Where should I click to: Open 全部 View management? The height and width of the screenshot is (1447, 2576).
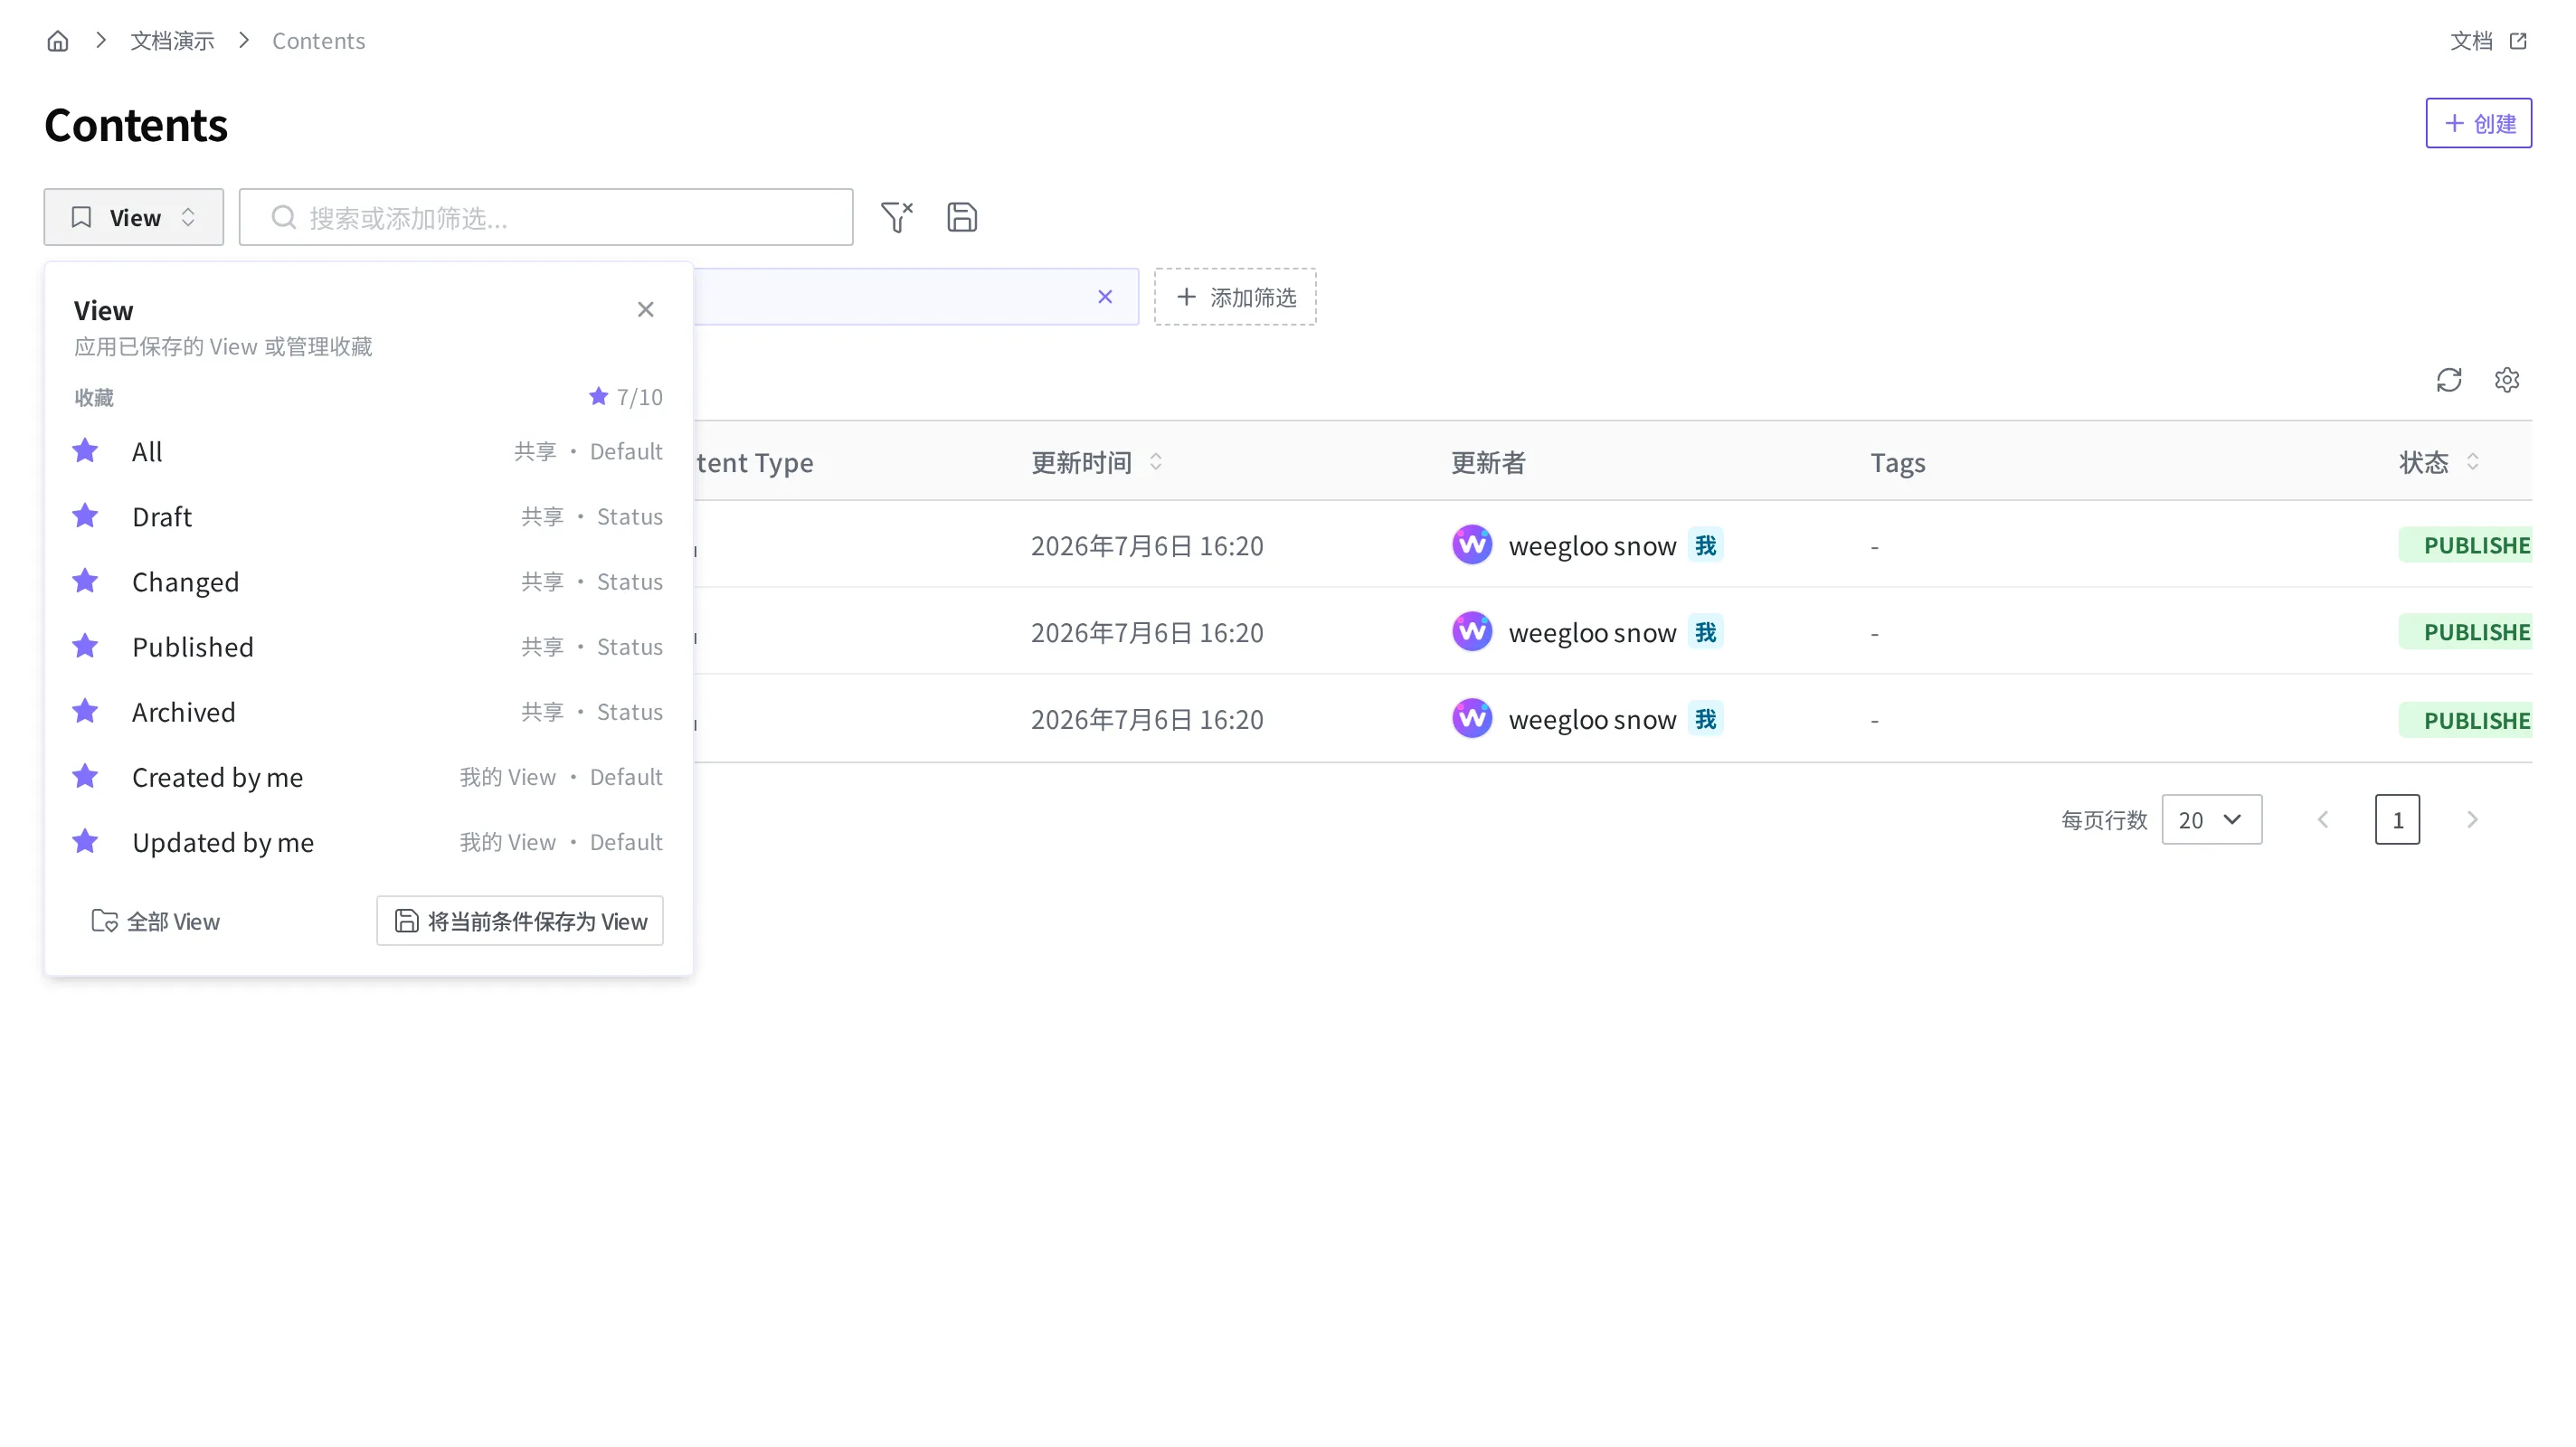pos(156,921)
